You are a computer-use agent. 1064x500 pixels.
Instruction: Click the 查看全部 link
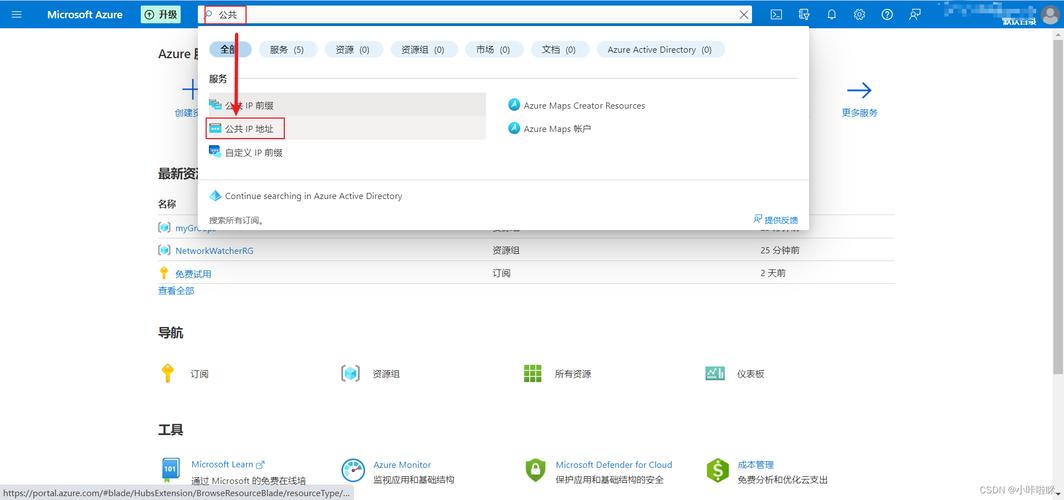176,290
